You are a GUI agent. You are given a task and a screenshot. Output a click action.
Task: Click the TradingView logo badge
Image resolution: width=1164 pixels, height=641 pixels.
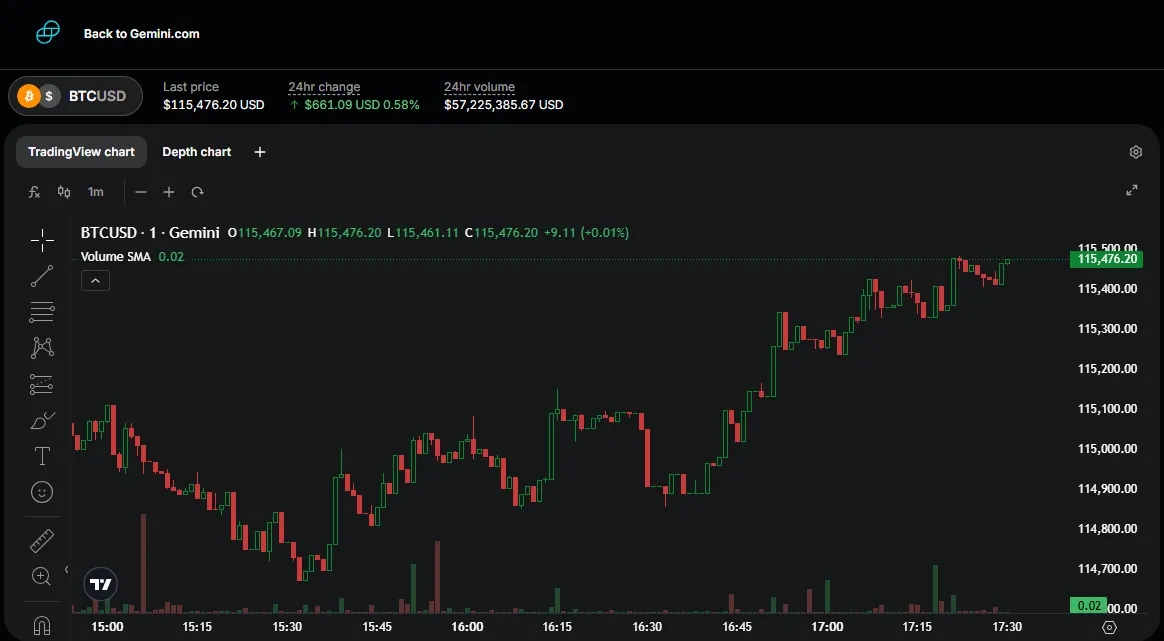pyautogui.click(x=101, y=585)
